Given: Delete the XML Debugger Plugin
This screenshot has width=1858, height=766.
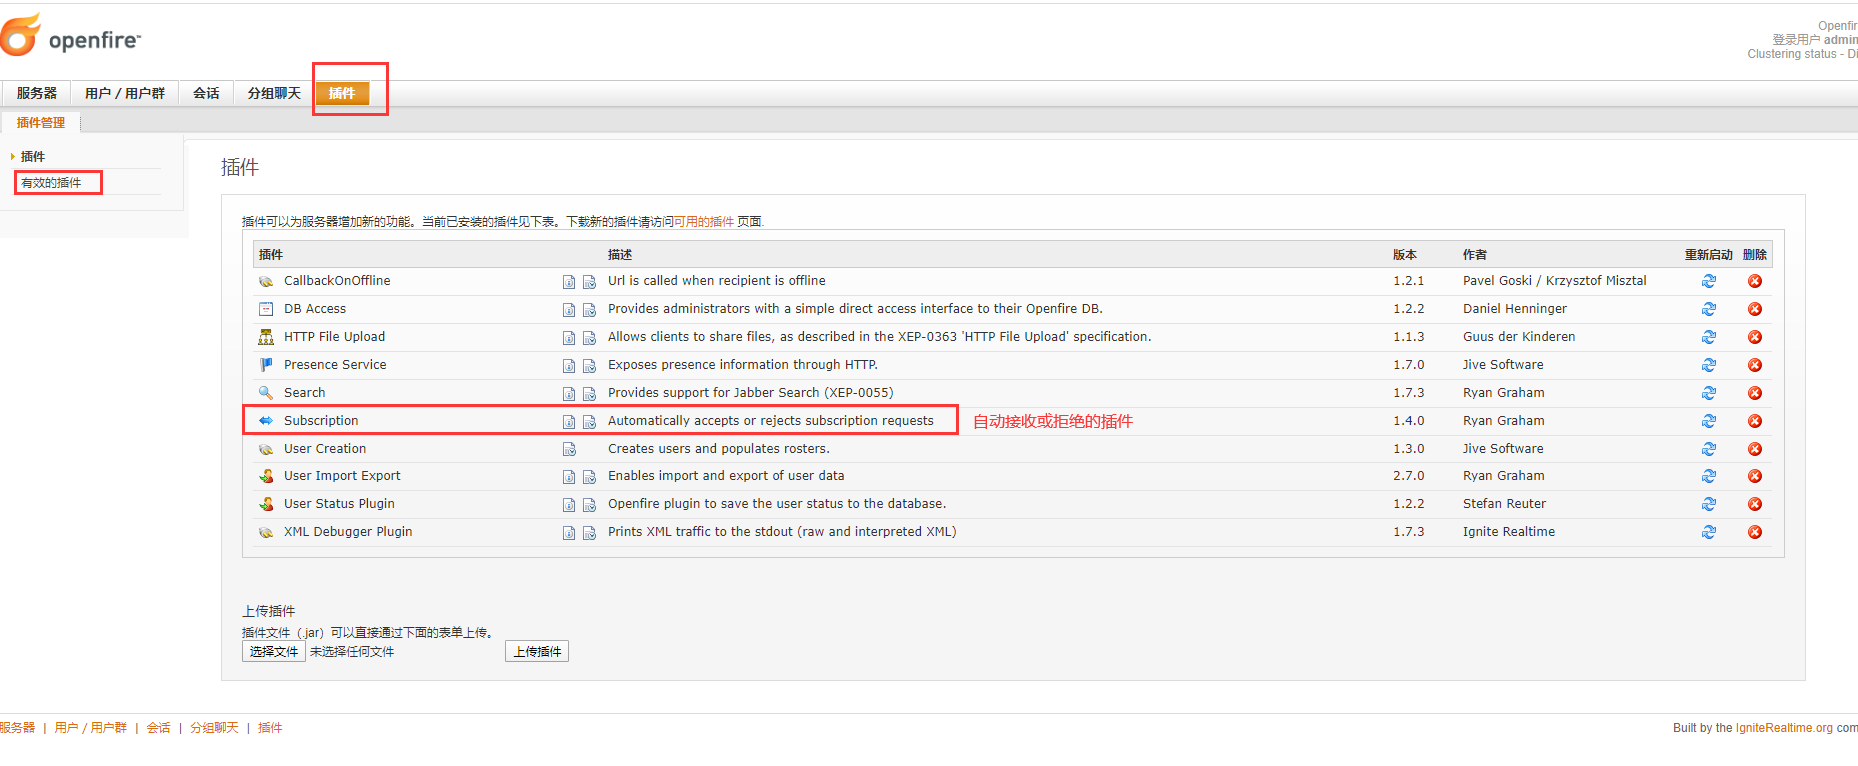Looking at the screenshot, I should tap(1754, 532).
